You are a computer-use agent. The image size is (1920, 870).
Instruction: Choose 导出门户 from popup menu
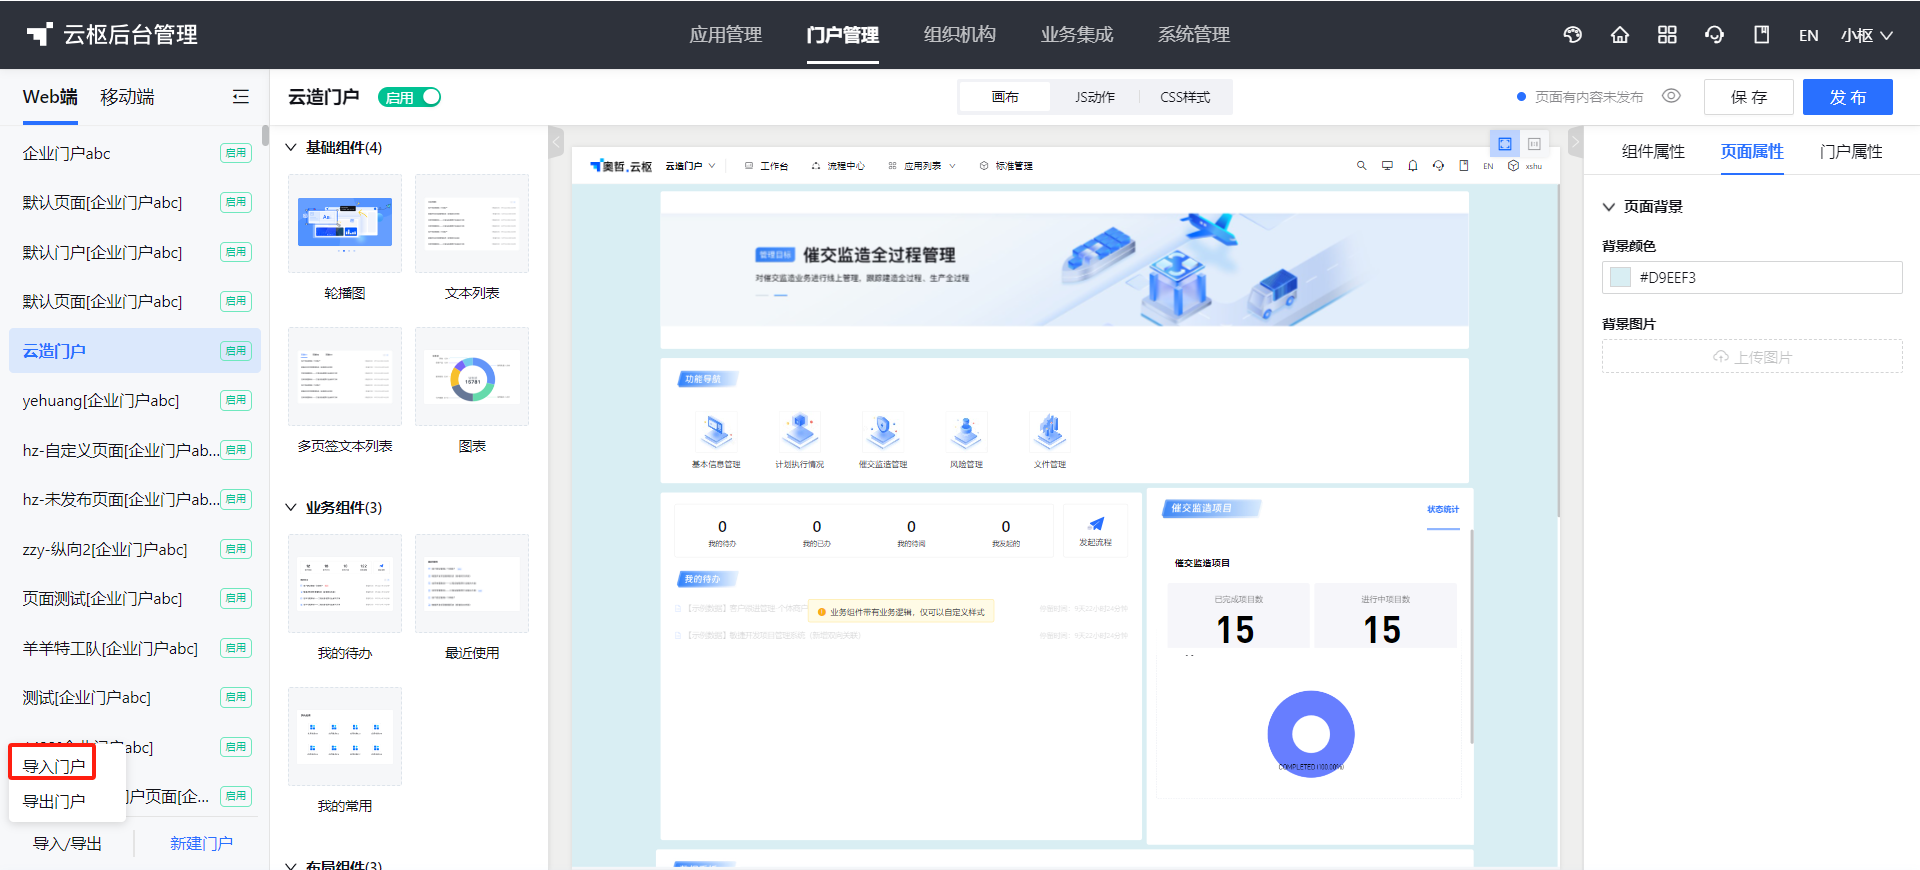coord(54,801)
